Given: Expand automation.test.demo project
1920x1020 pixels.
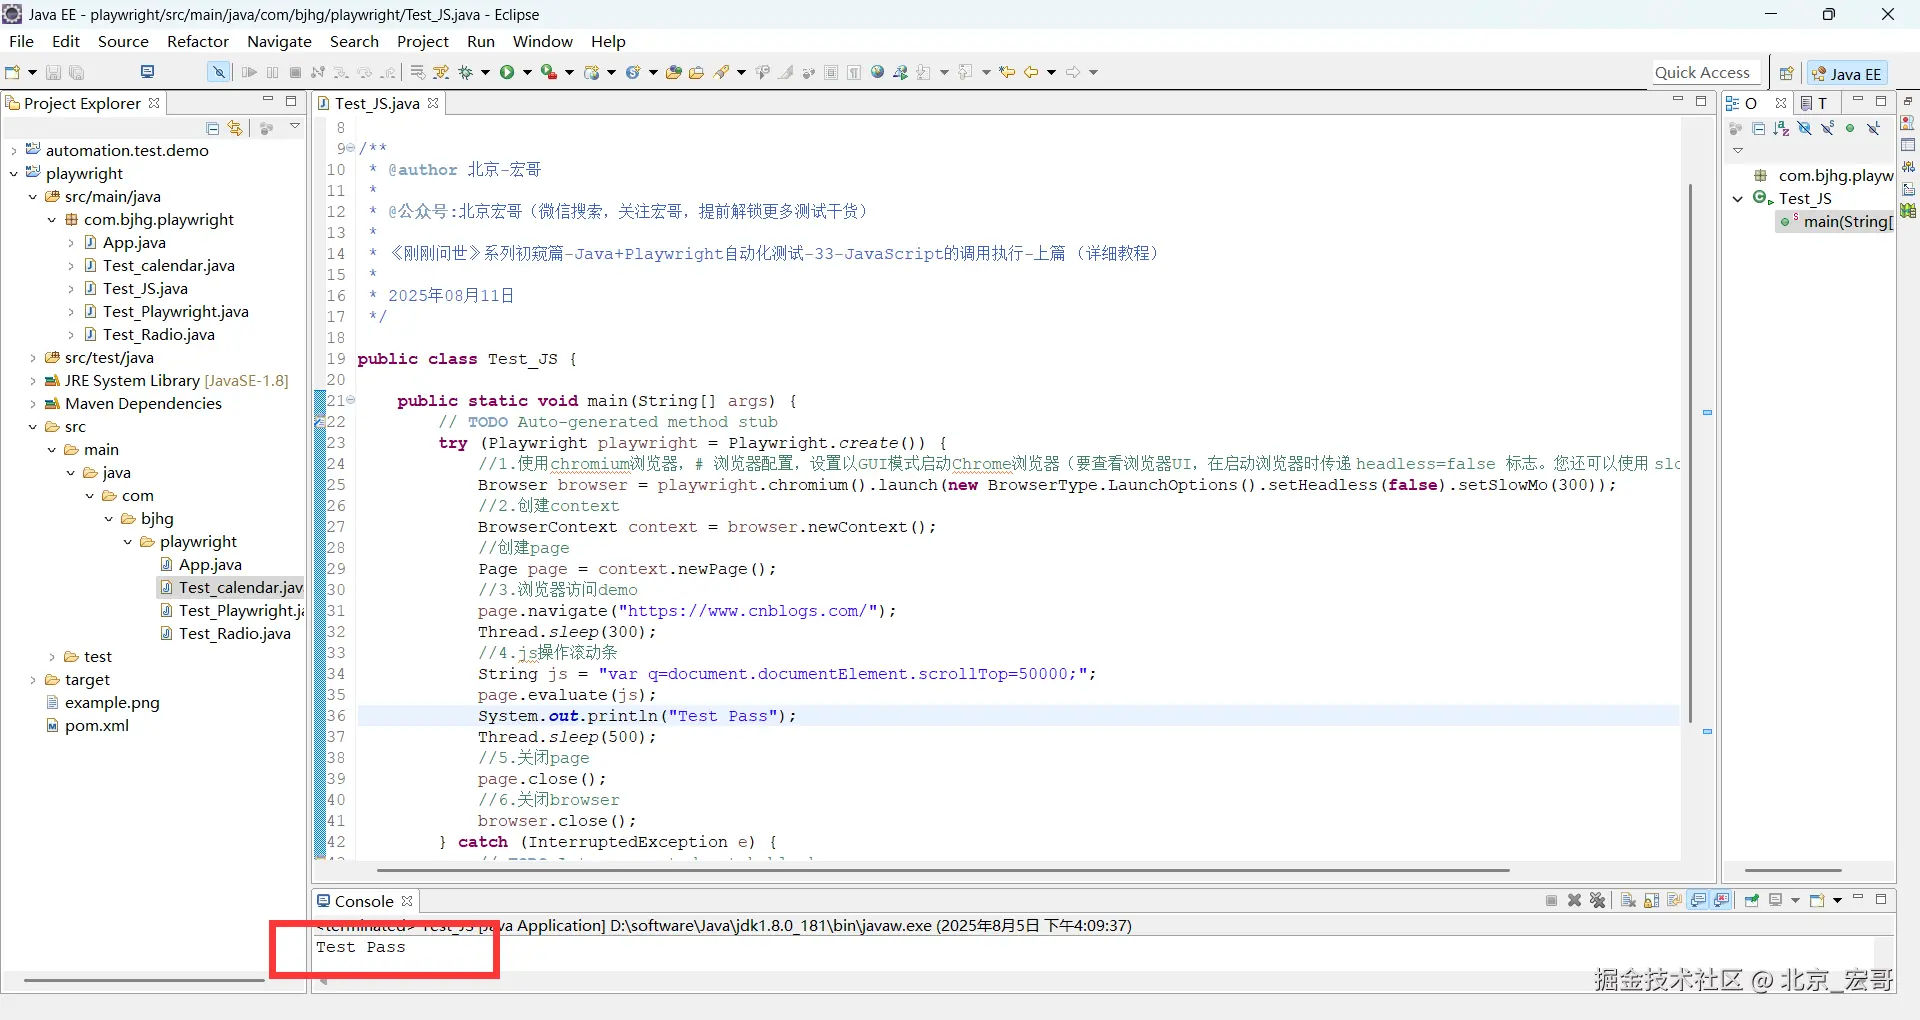Looking at the screenshot, I should click(14, 151).
